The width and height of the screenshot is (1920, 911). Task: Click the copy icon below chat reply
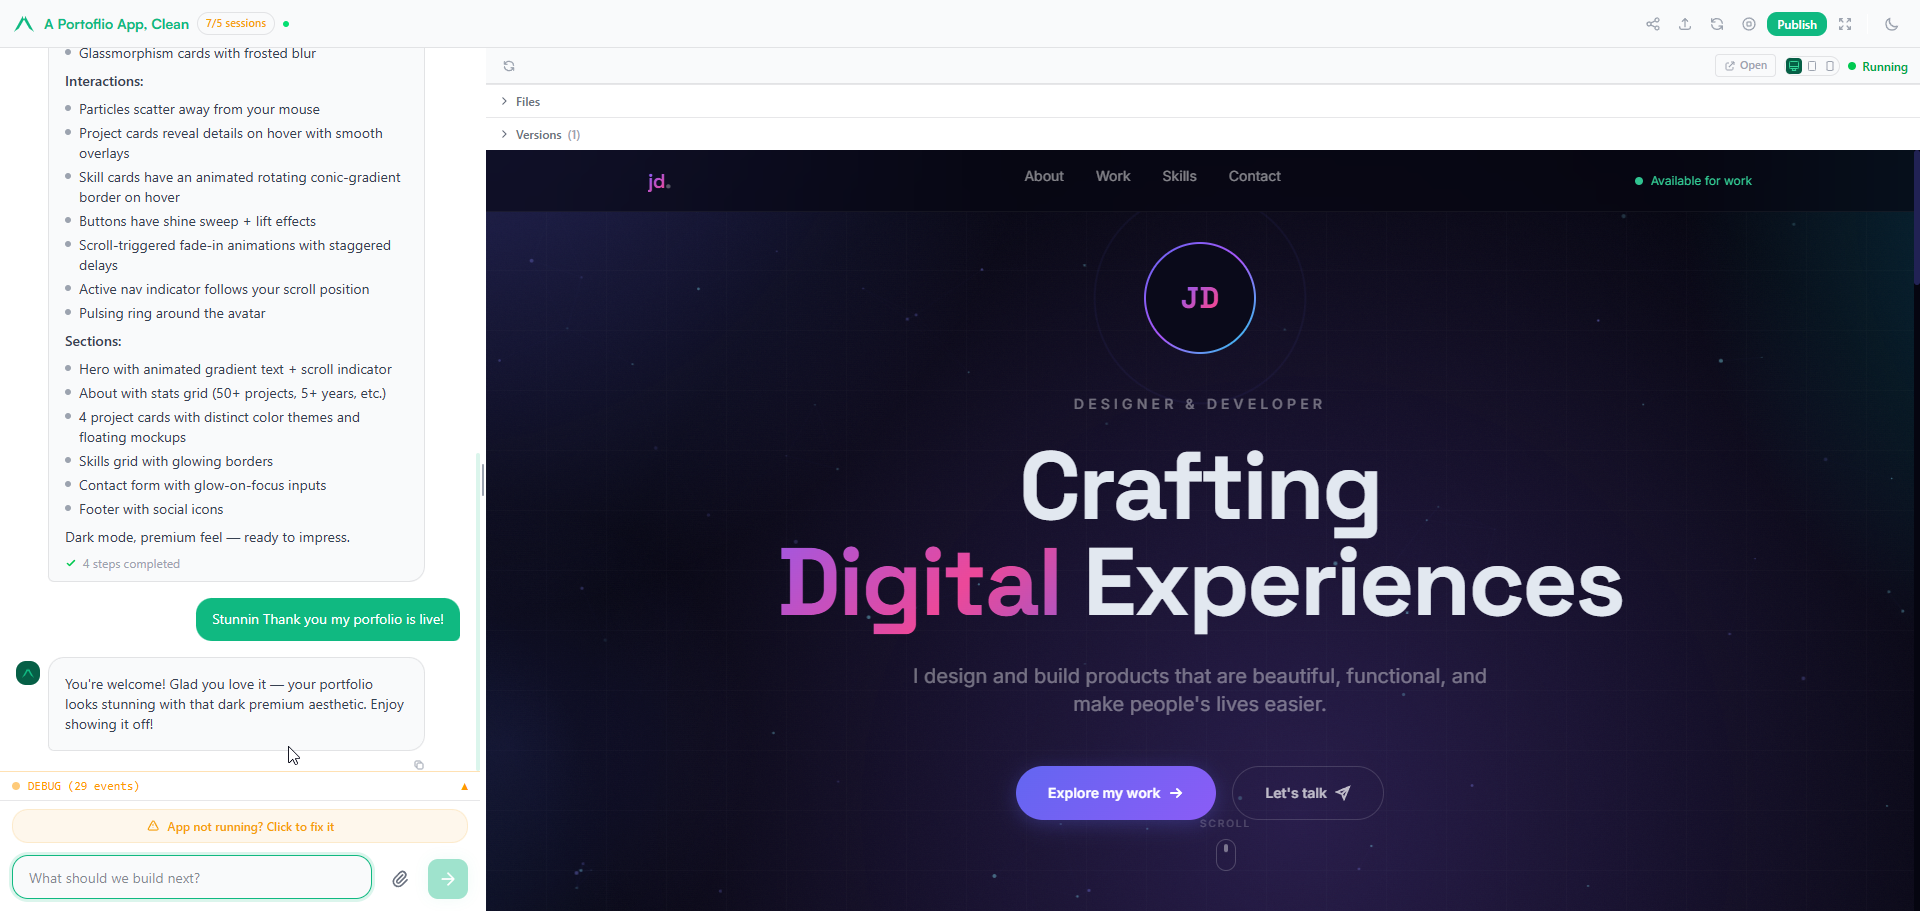tap(419, 765)
